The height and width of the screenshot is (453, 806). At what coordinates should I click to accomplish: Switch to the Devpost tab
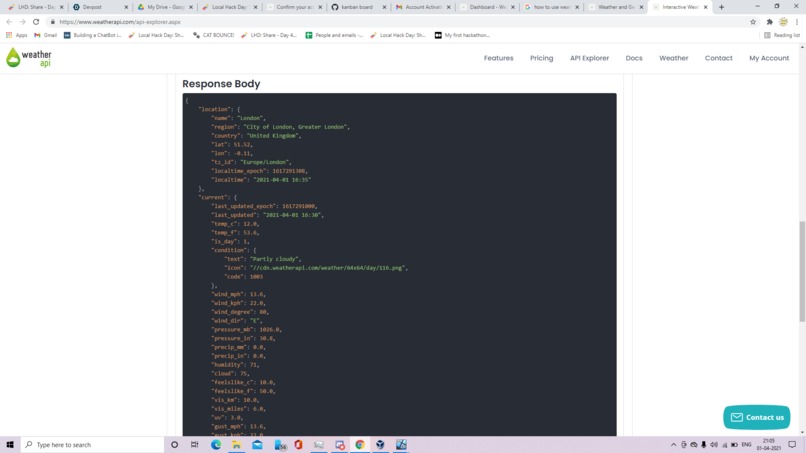click(100, 7)
